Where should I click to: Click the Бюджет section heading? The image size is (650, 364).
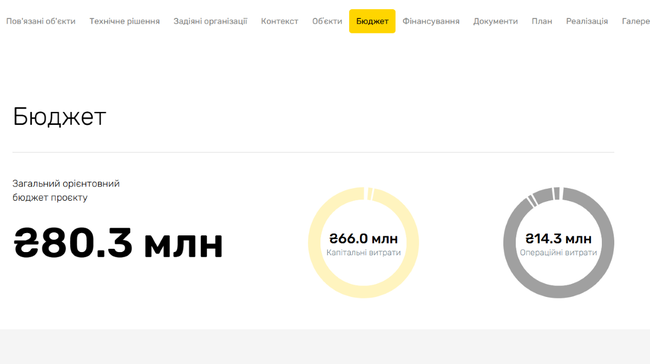pyautogui.click(x=59, y=117)
